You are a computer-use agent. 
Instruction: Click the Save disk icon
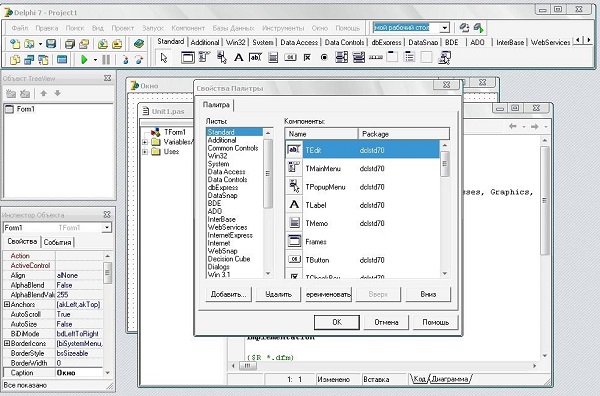pos(51,44)
